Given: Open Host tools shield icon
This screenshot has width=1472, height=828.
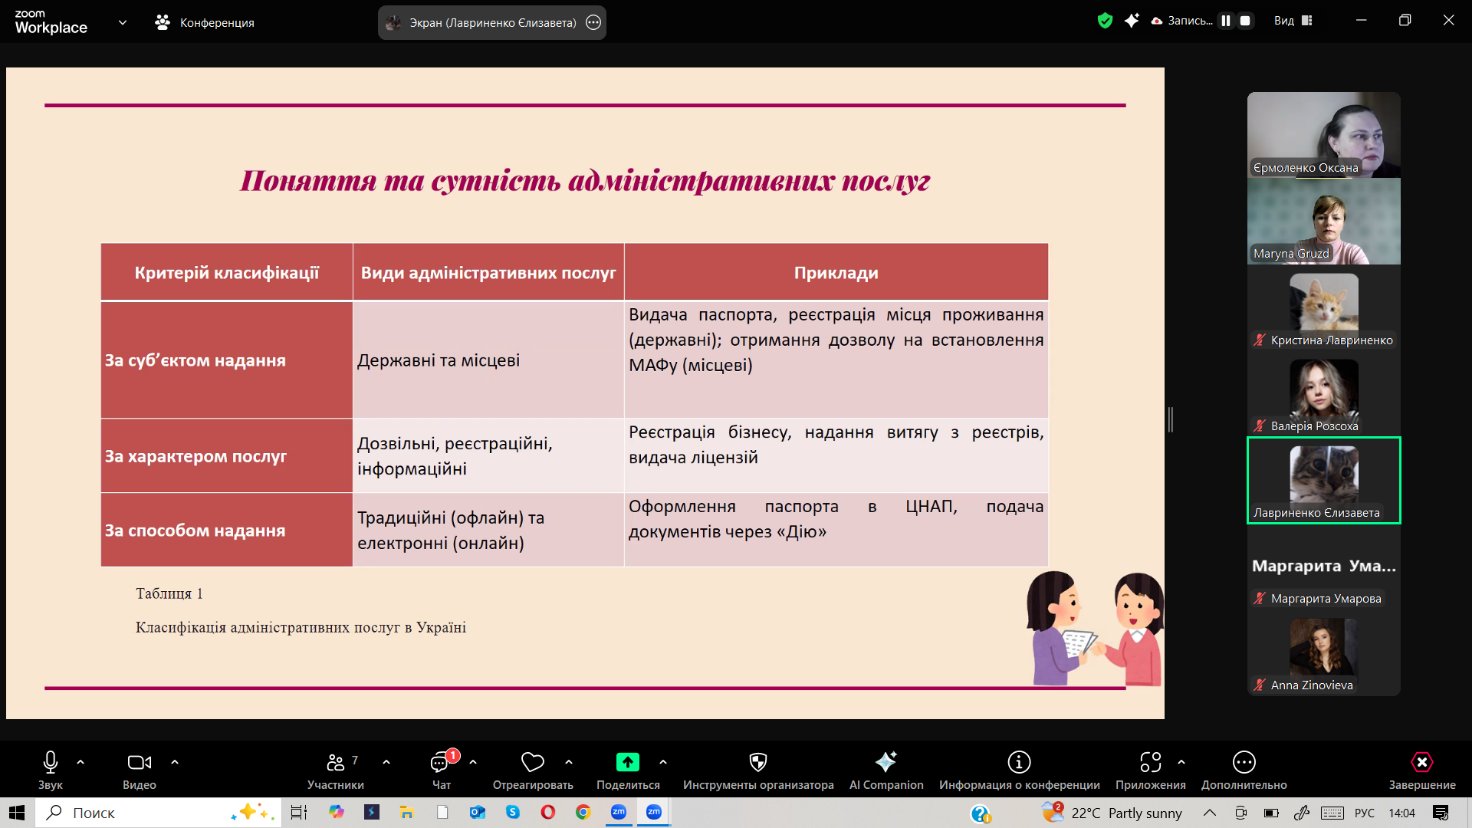Looking at the screenshot, I should tap(758, 763).
